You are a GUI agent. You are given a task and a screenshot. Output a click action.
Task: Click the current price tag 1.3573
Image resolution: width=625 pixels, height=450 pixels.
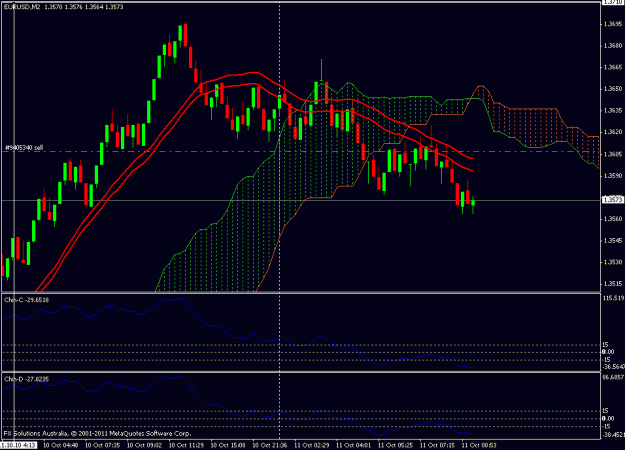pos(613,200)
